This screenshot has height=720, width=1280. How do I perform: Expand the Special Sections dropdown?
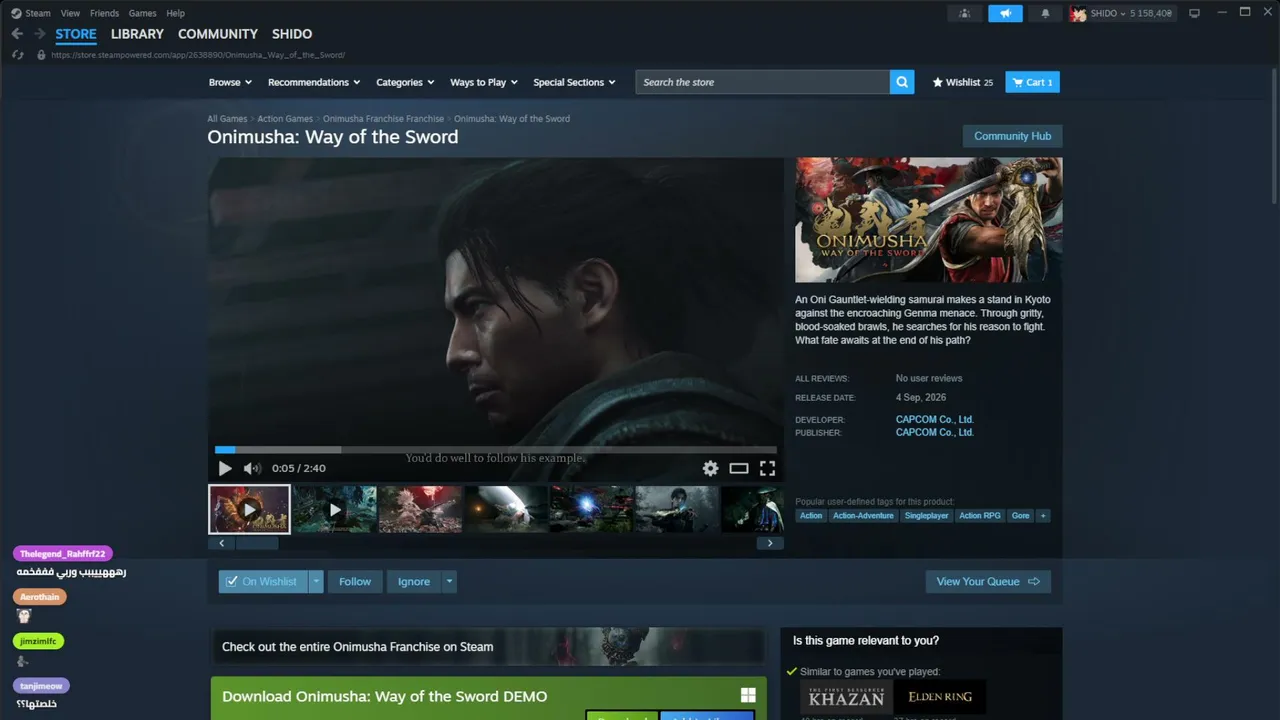574,82
